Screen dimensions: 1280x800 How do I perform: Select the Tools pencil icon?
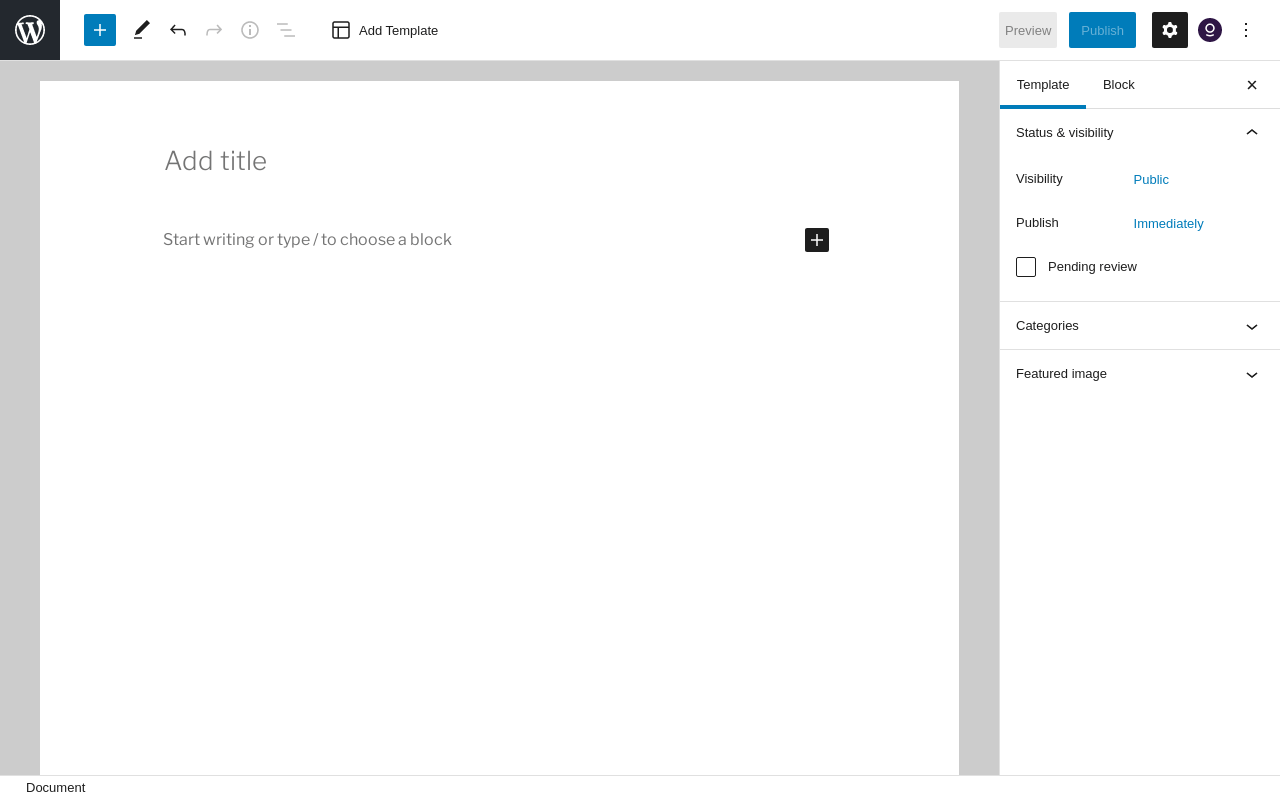tap(142, 30)
